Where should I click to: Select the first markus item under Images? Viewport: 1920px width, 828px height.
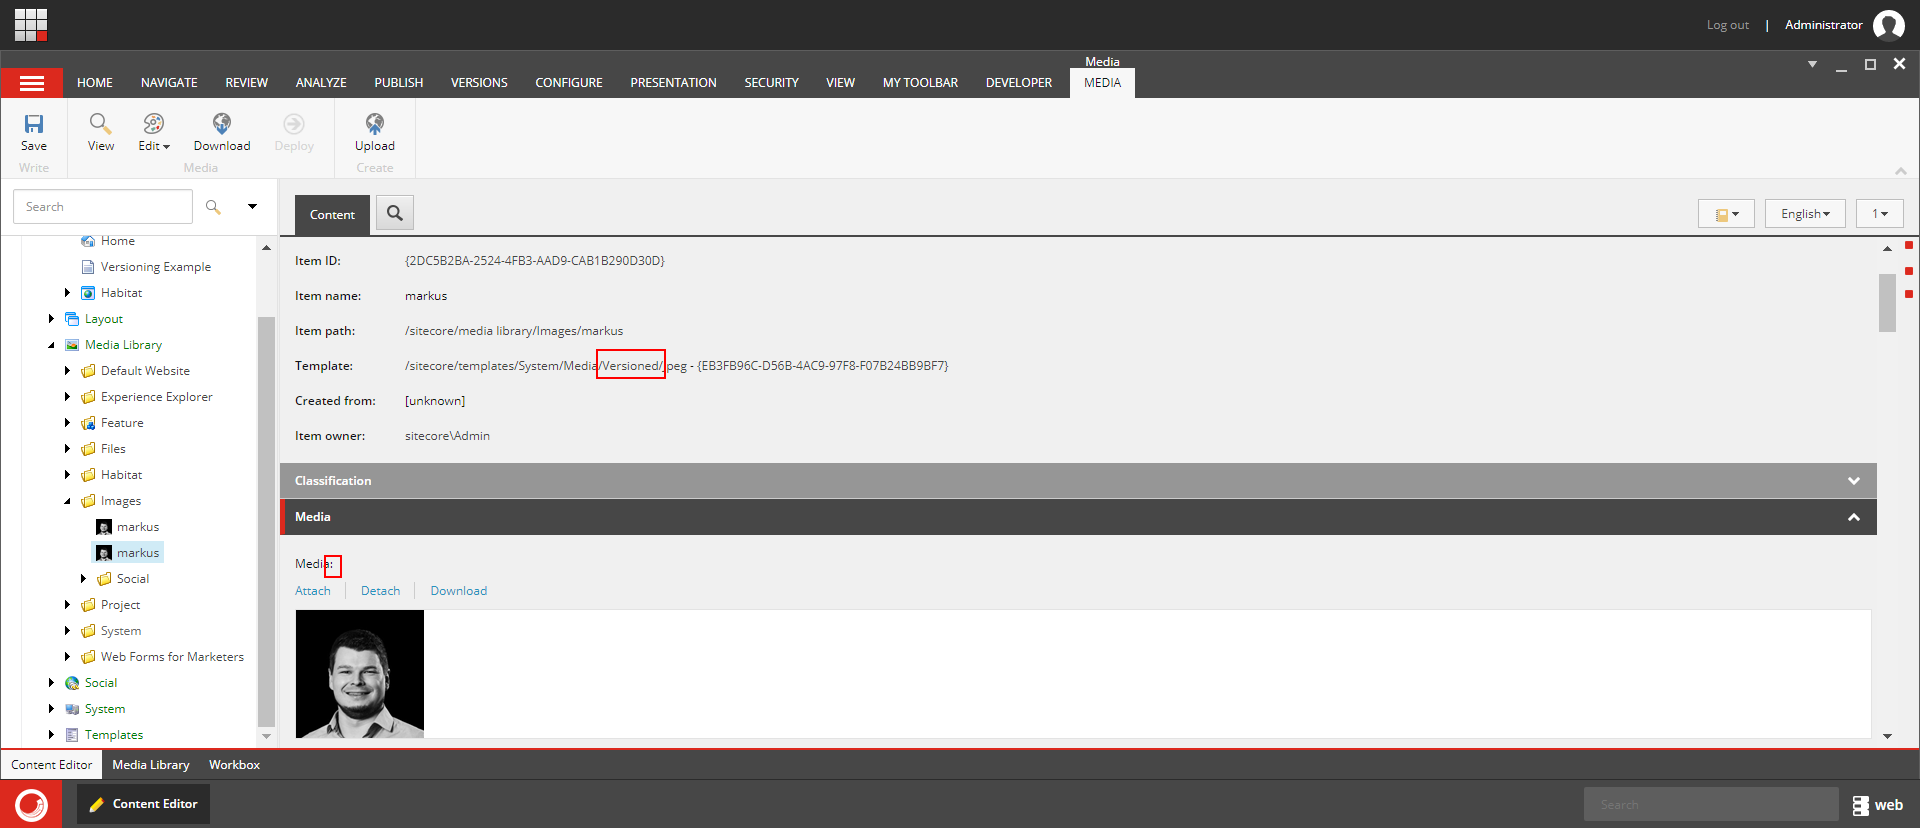click(x=128, y=527)
